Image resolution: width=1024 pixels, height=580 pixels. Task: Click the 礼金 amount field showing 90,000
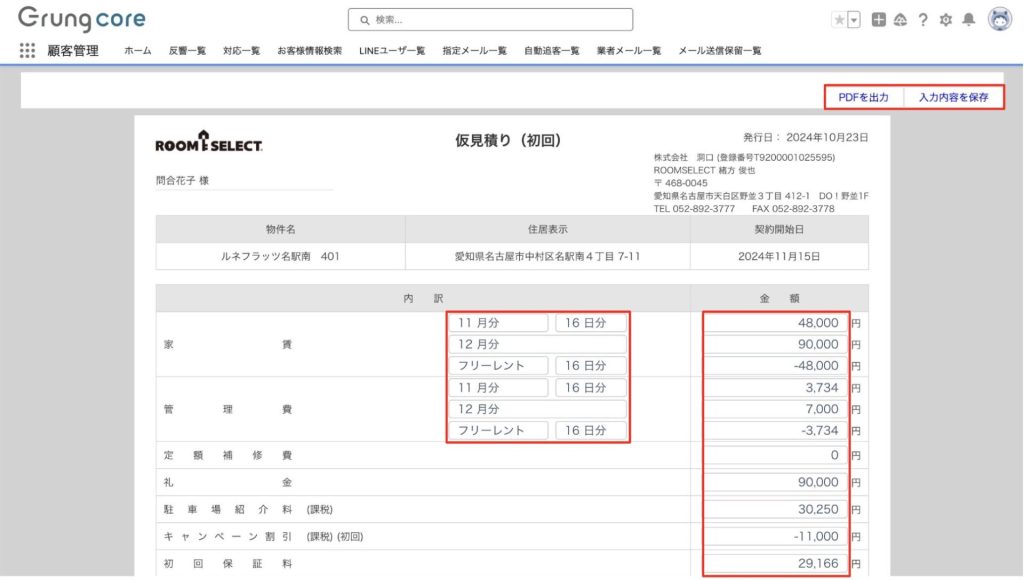pos(775,482)
